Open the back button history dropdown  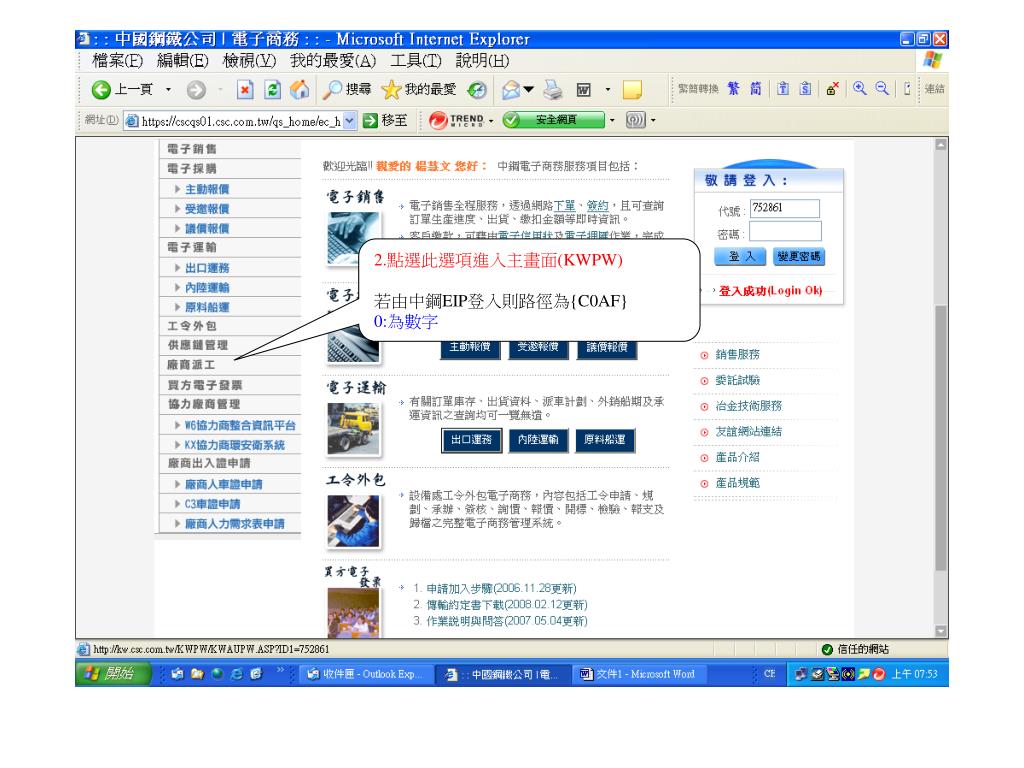[168, 89]
